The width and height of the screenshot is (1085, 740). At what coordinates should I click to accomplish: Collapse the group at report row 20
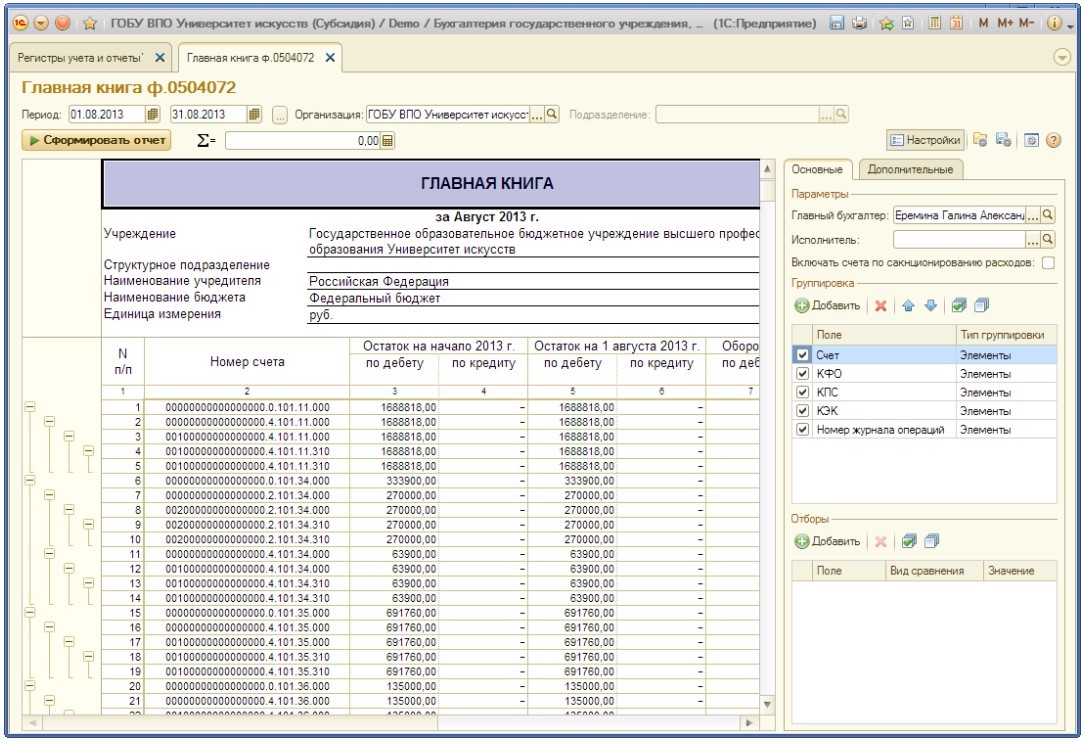30,686
